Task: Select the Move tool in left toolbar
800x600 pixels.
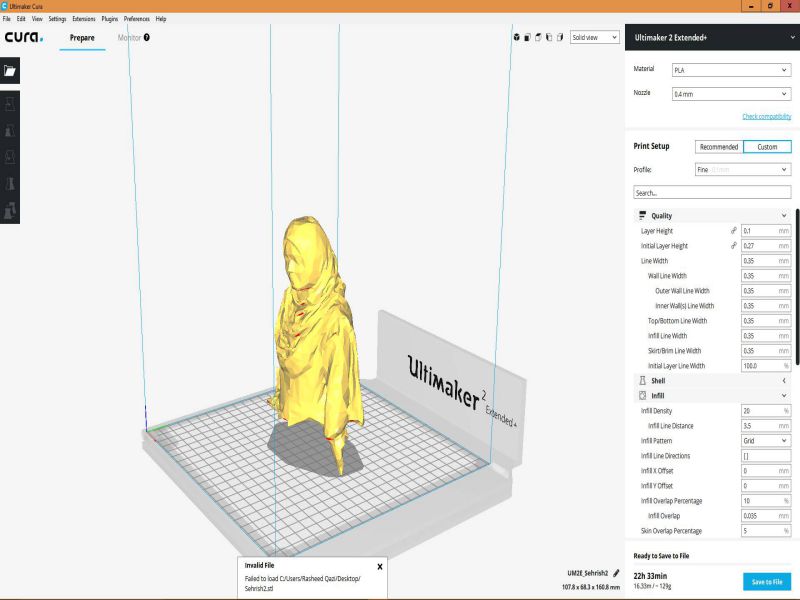Action: (x=10, y=104)
